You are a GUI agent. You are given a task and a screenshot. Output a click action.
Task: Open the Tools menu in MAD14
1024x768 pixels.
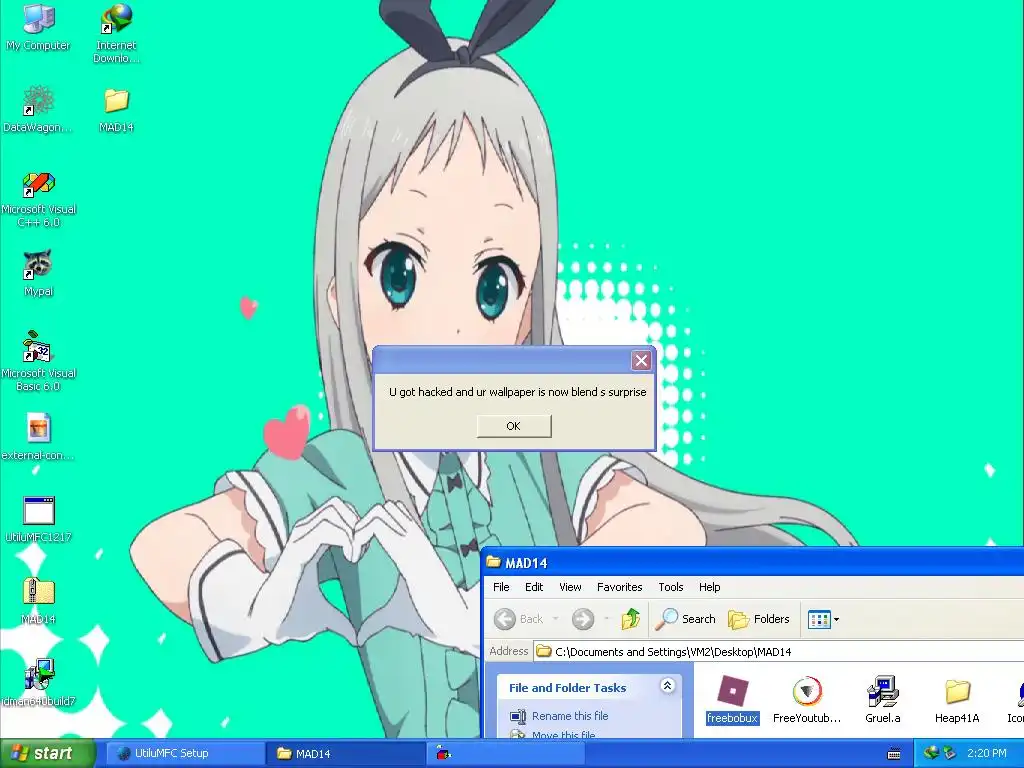pyautogui.click(x=671, y=586)
